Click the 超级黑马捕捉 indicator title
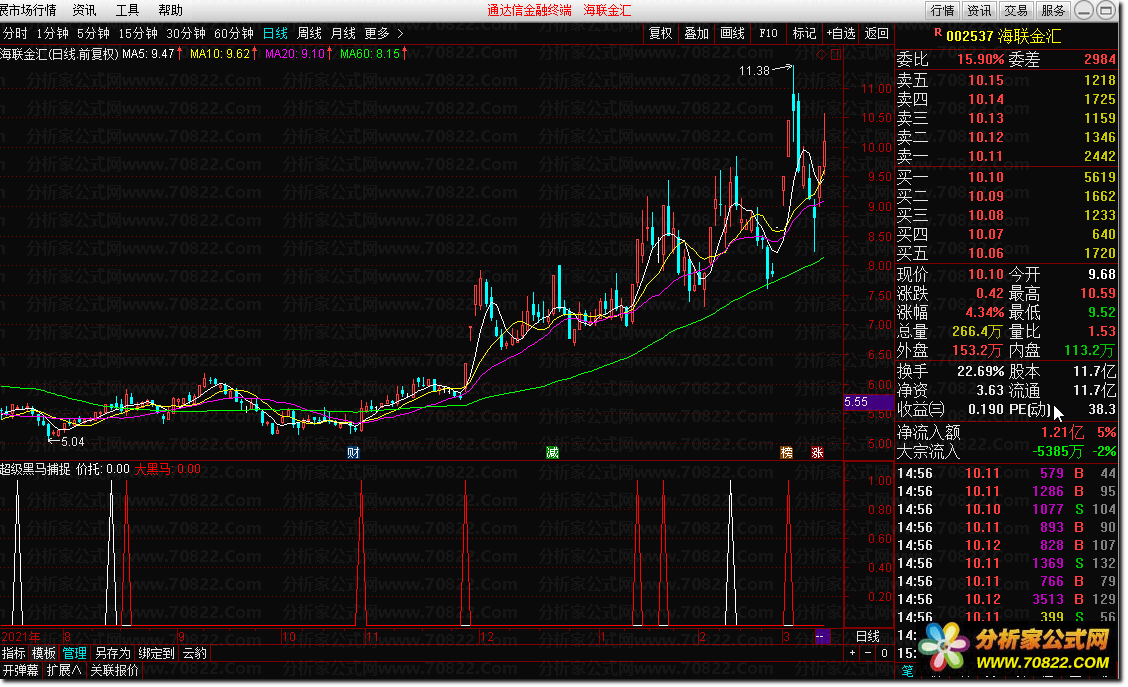Screen dimensions: 1128x687 35,469
